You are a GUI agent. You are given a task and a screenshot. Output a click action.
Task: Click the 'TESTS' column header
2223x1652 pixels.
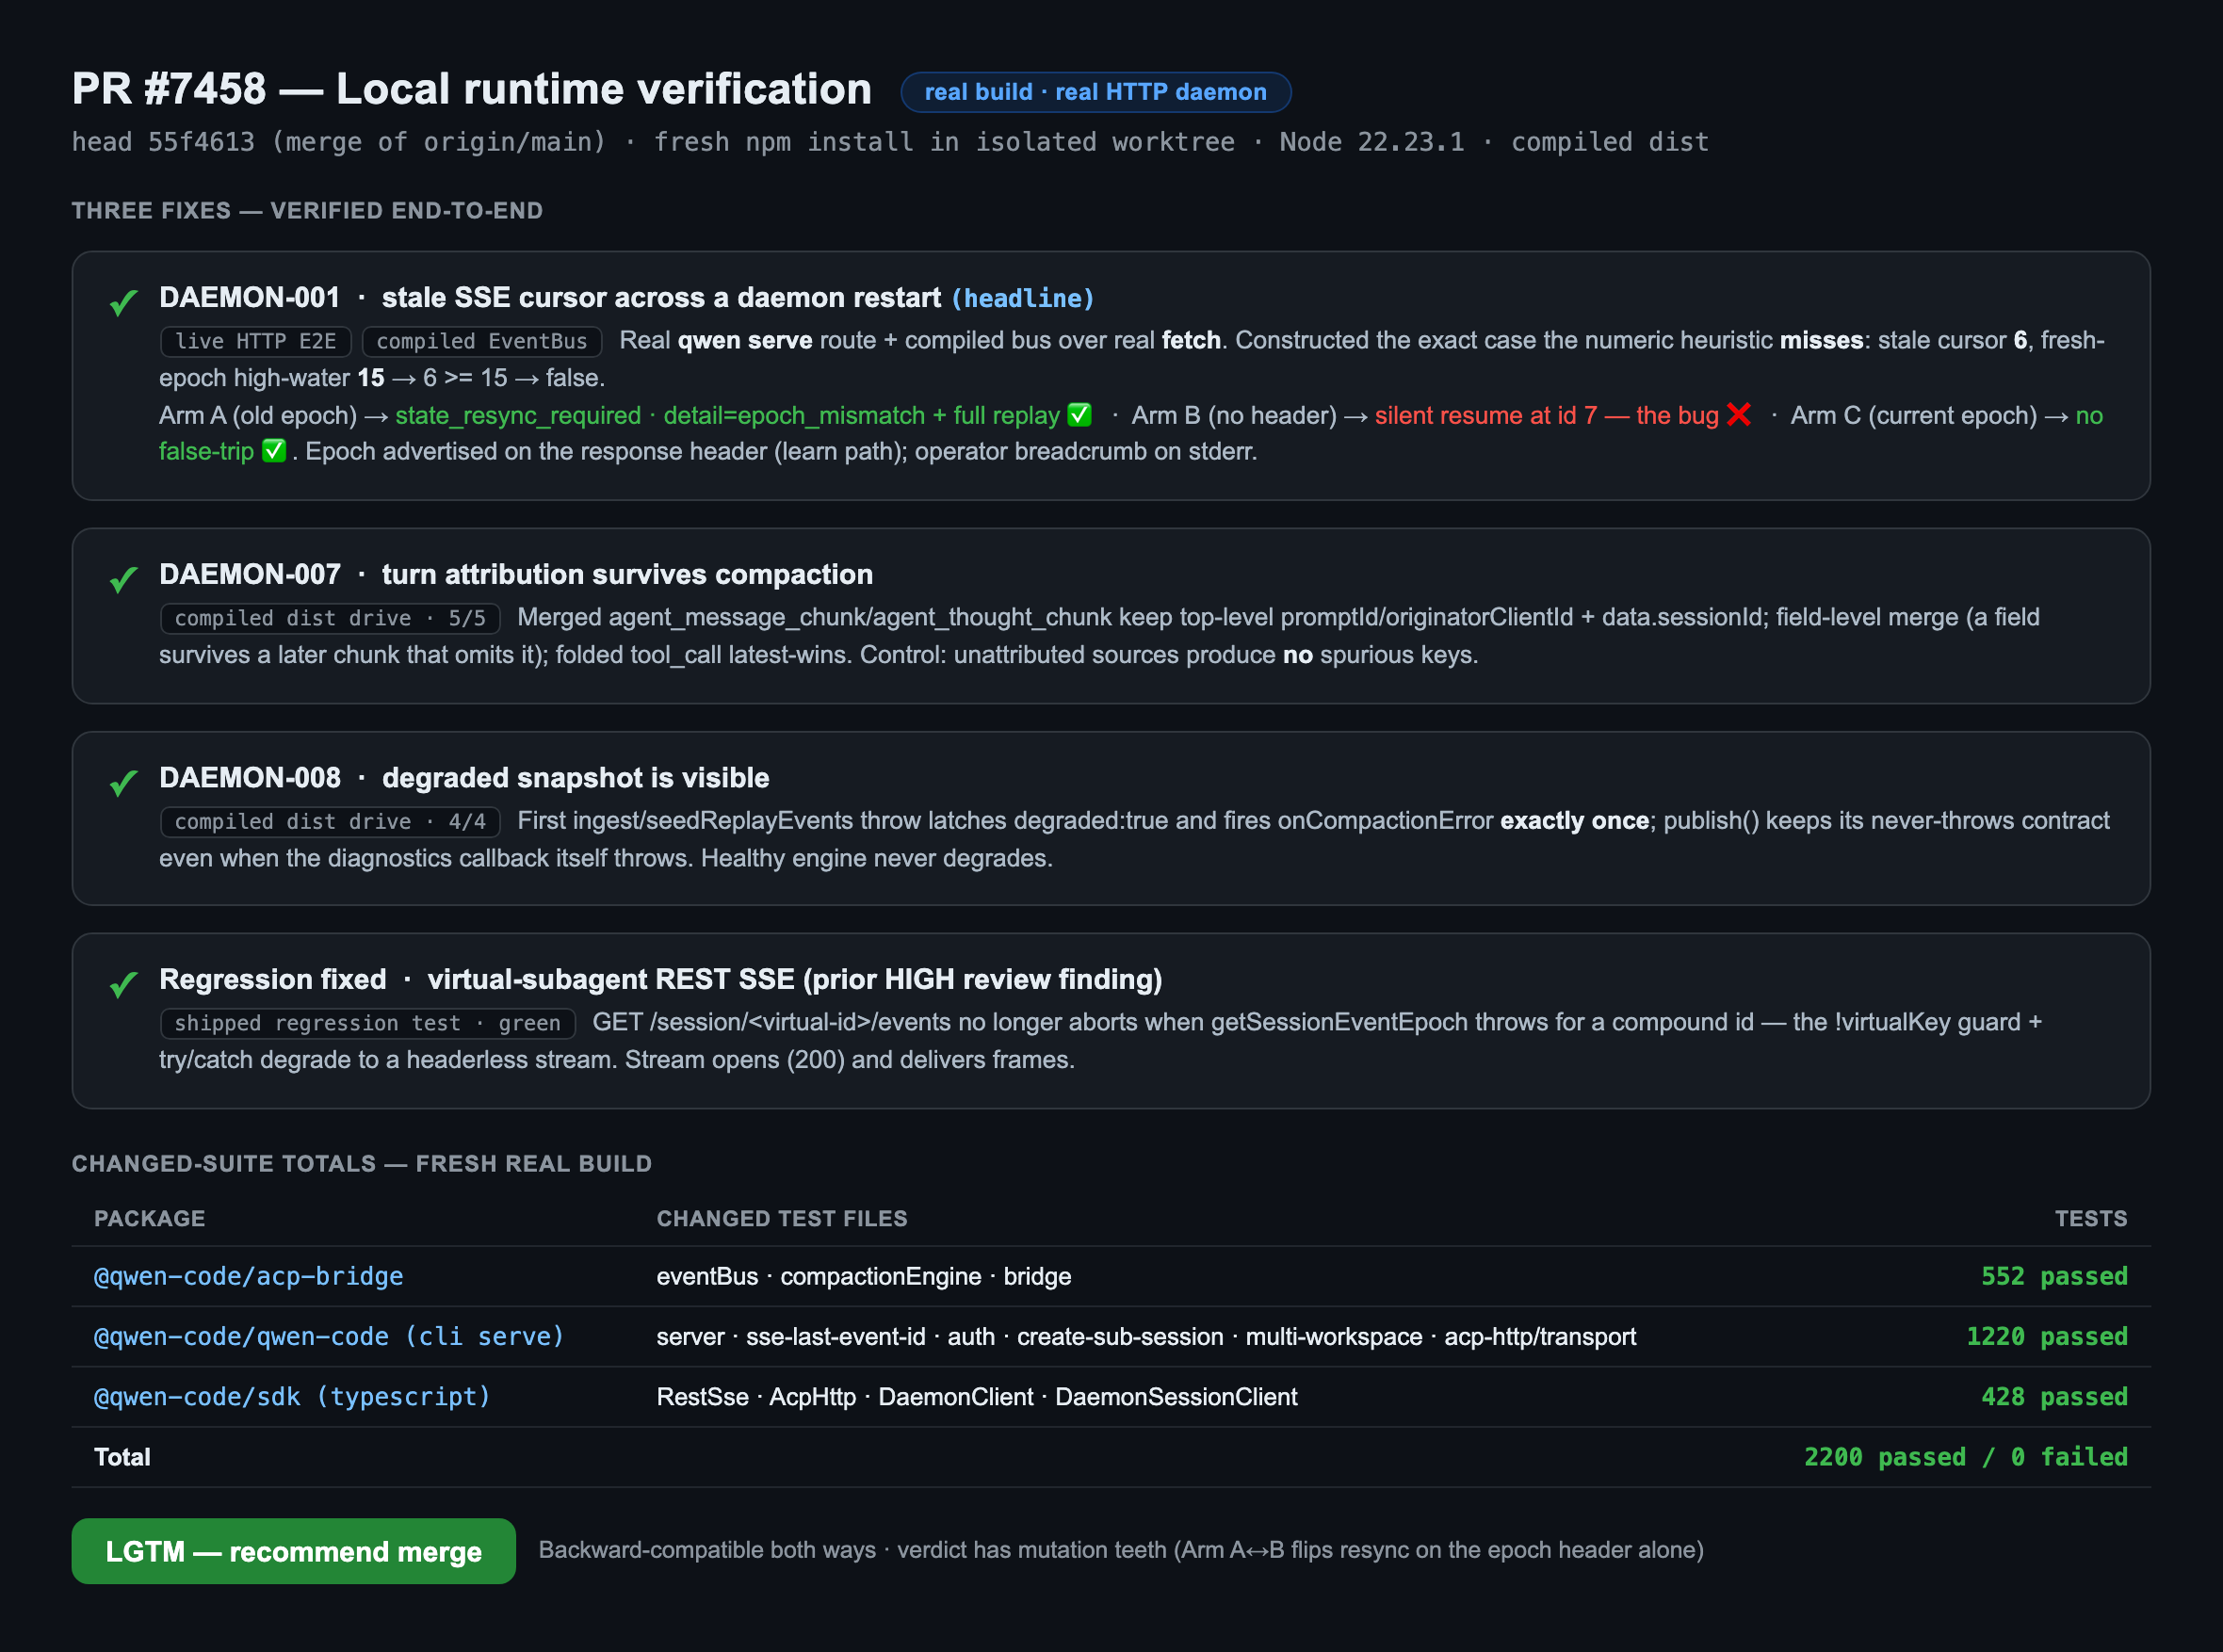[x=2091, y=1218]
